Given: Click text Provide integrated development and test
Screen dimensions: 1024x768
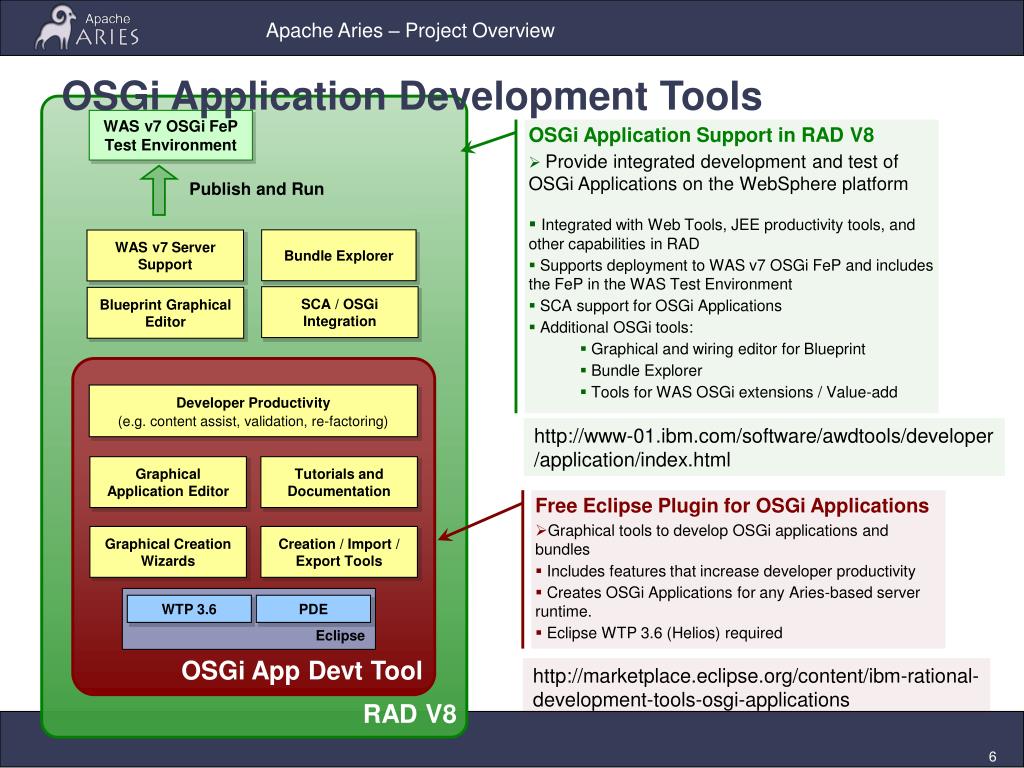Looking at the screenshot, I should pyautogui.click(x=718, y=172).
